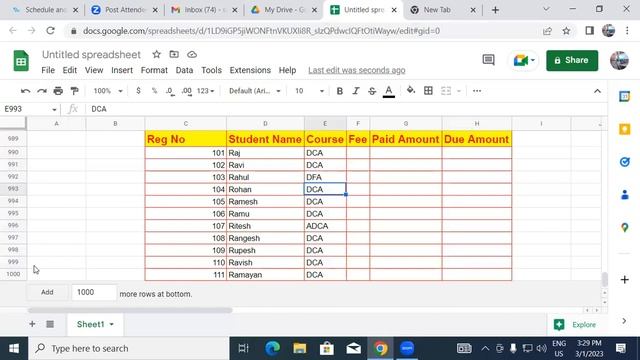Increase decimal places icon

pyautogui.click(x=187, y=91)
